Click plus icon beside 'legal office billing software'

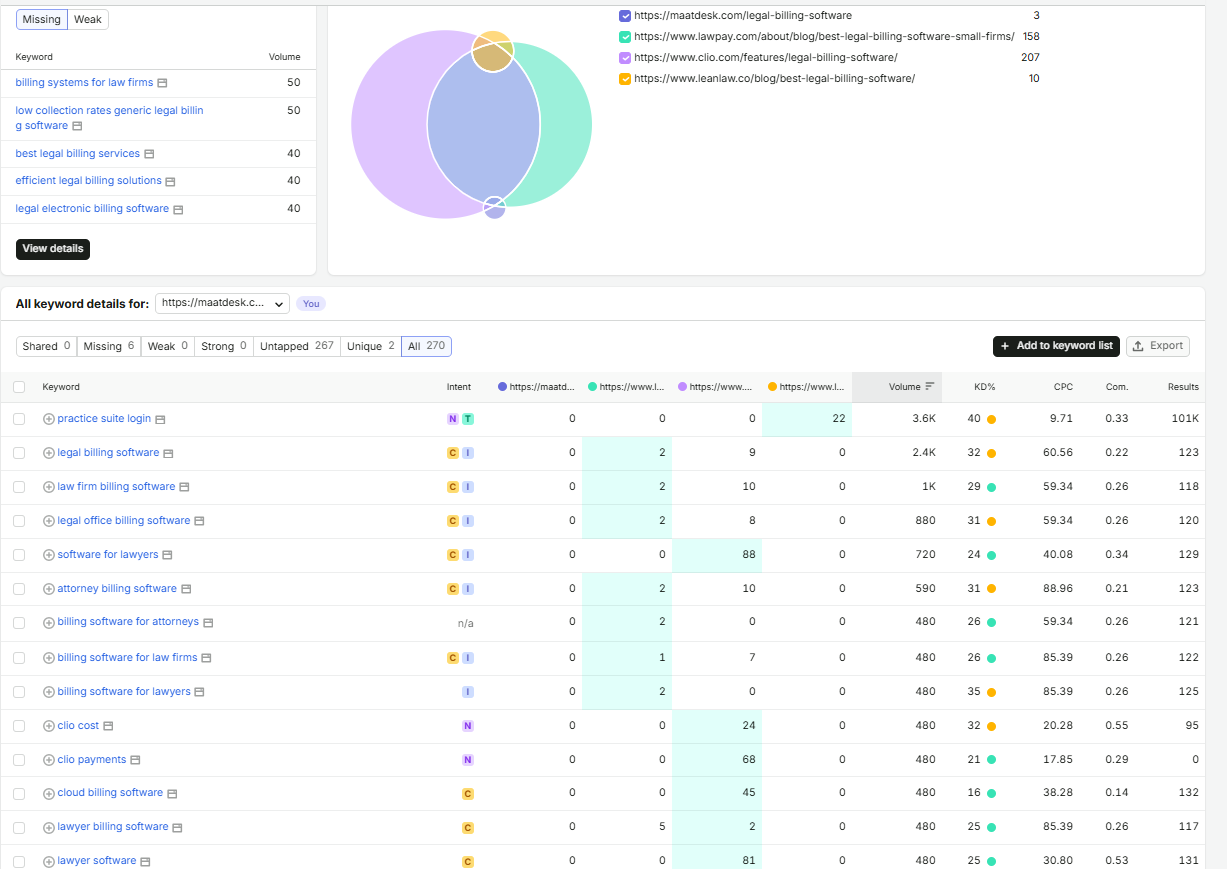(48, 521)
